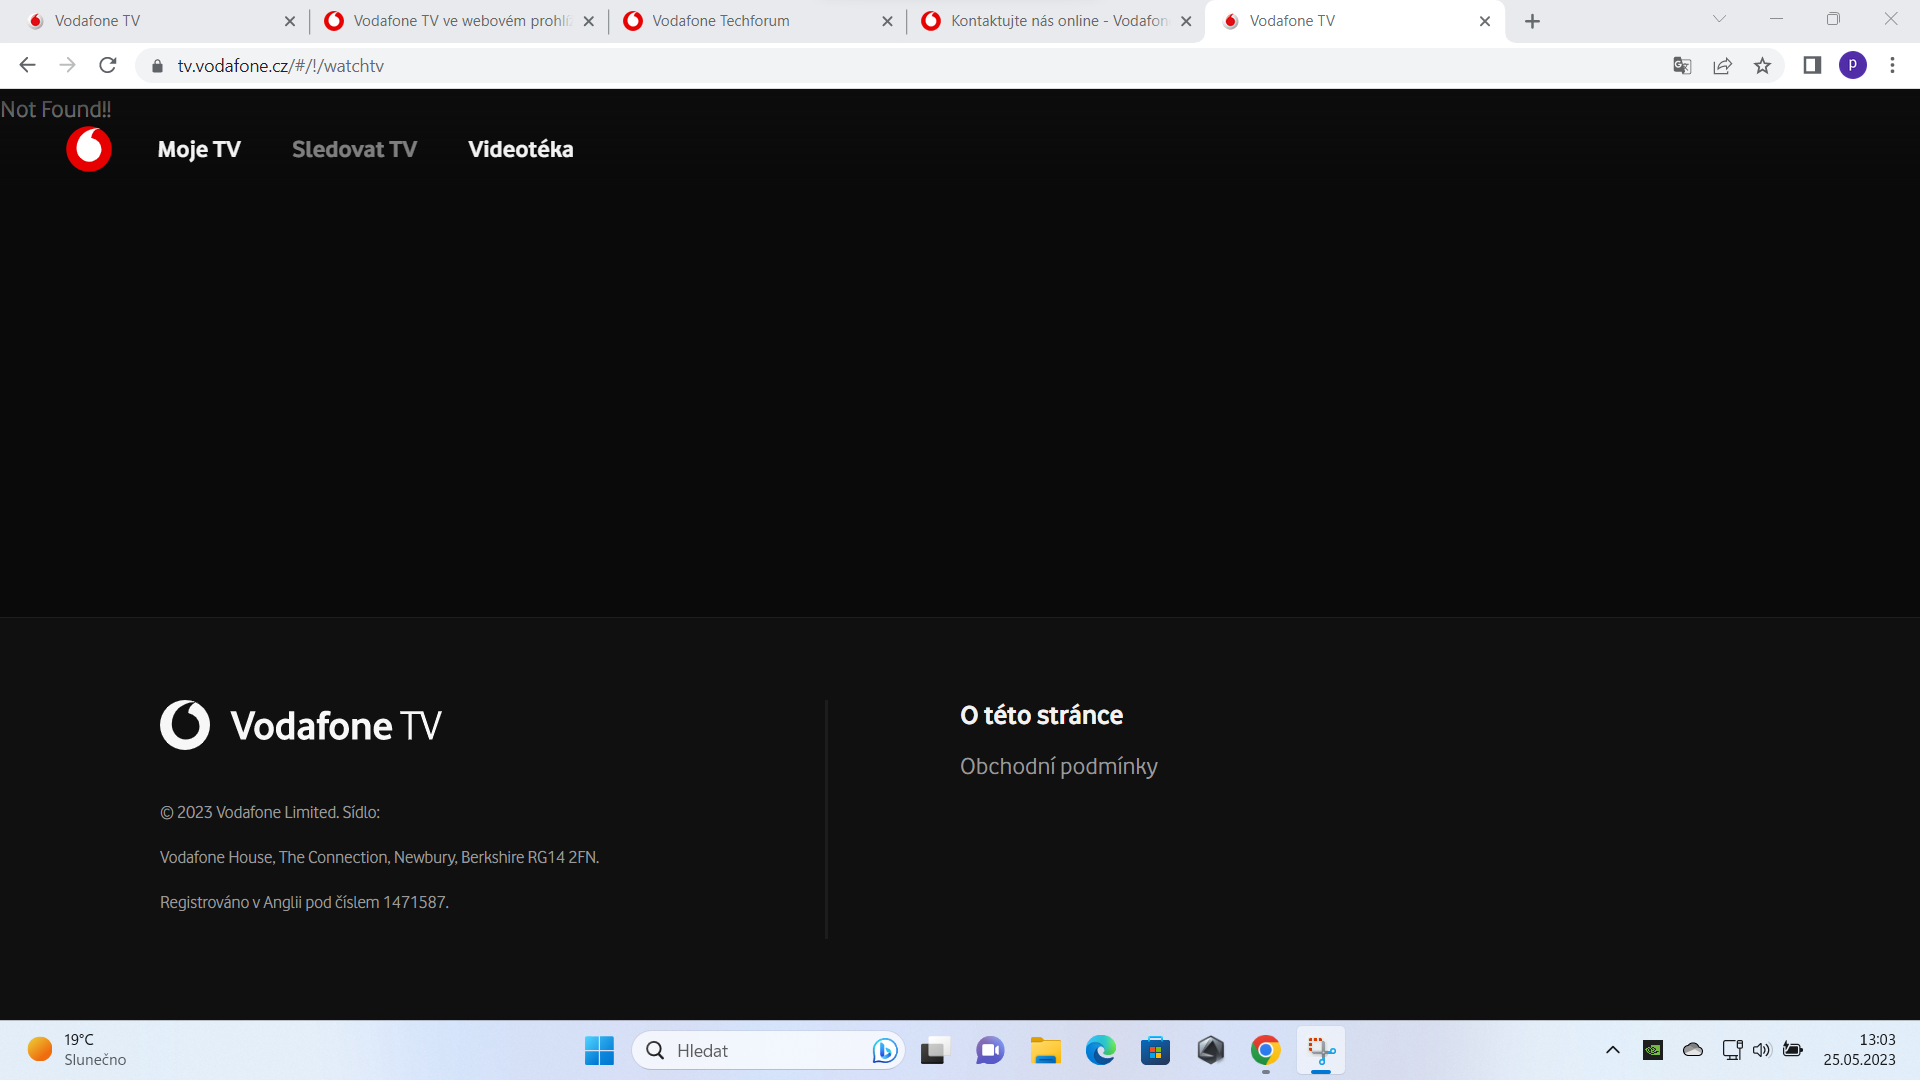Close the first Vodafone TV tab
Screen dimensions: 1920x1080
pos(290,21)
